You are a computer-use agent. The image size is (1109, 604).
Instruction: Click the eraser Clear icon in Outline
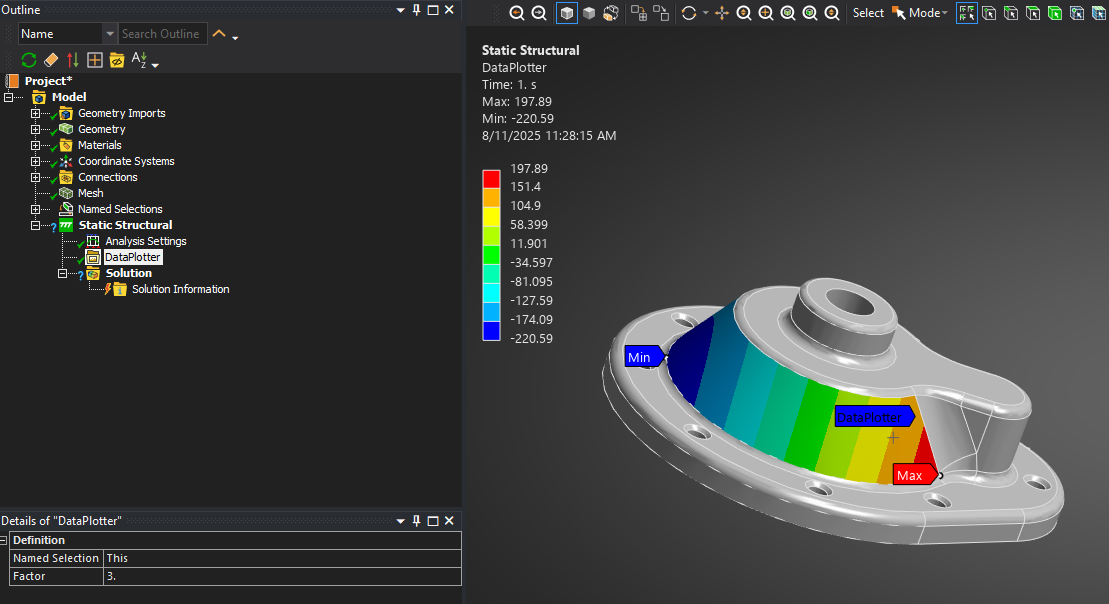[x=51, y=61]
